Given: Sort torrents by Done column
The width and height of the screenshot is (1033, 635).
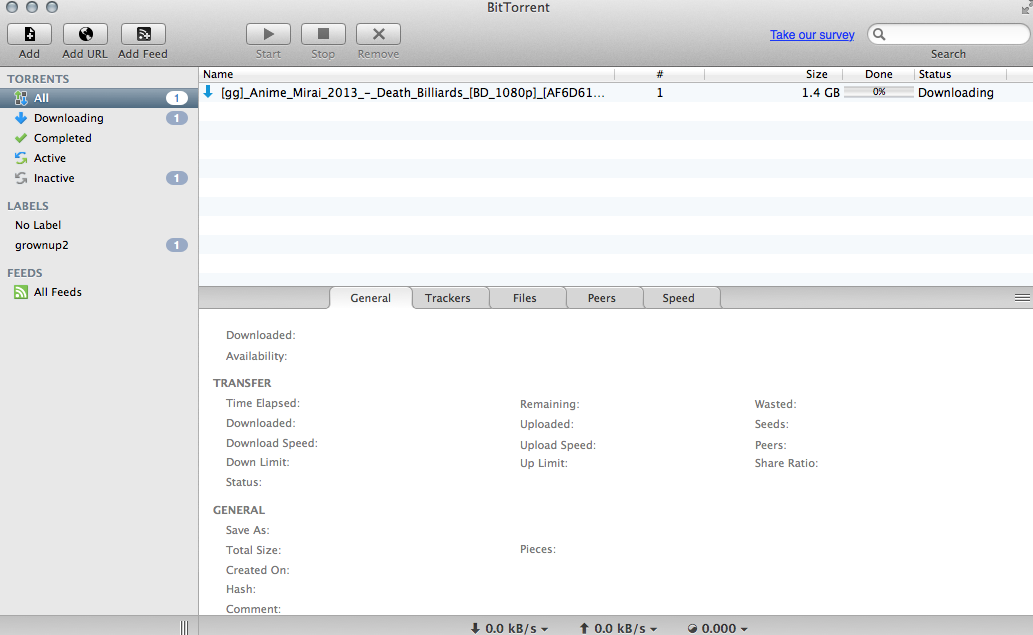Looking at the screenshot, I should [x=878, y=74].
